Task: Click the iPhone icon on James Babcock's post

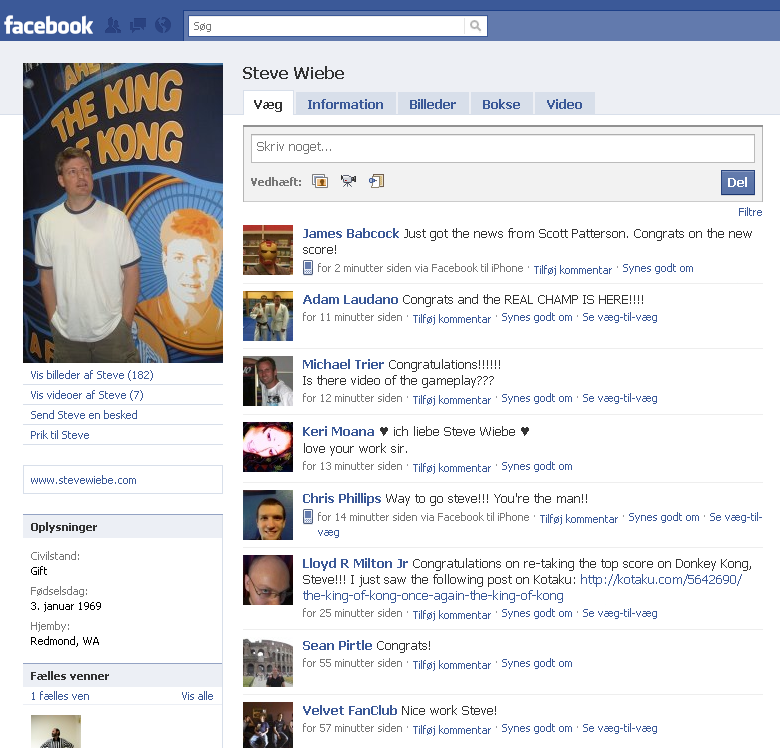Action: pyautogui.click(x=308, y=268)
